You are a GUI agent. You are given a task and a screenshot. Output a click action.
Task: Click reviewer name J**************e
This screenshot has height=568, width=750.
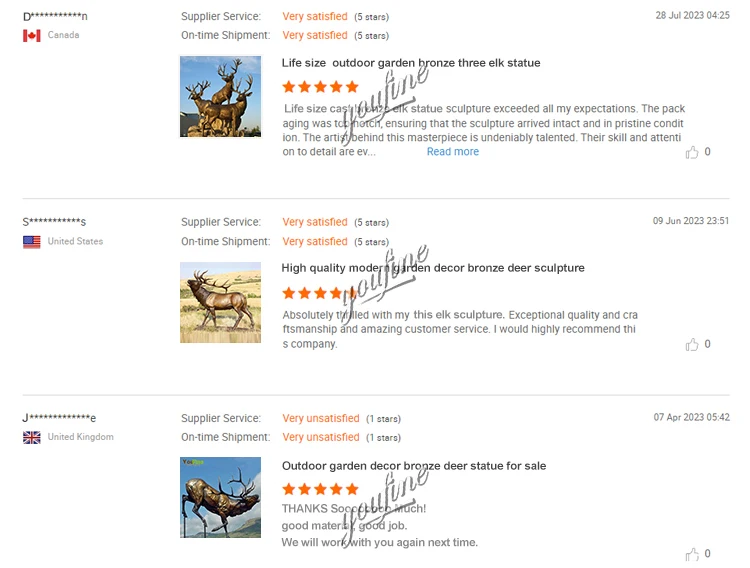59,418
